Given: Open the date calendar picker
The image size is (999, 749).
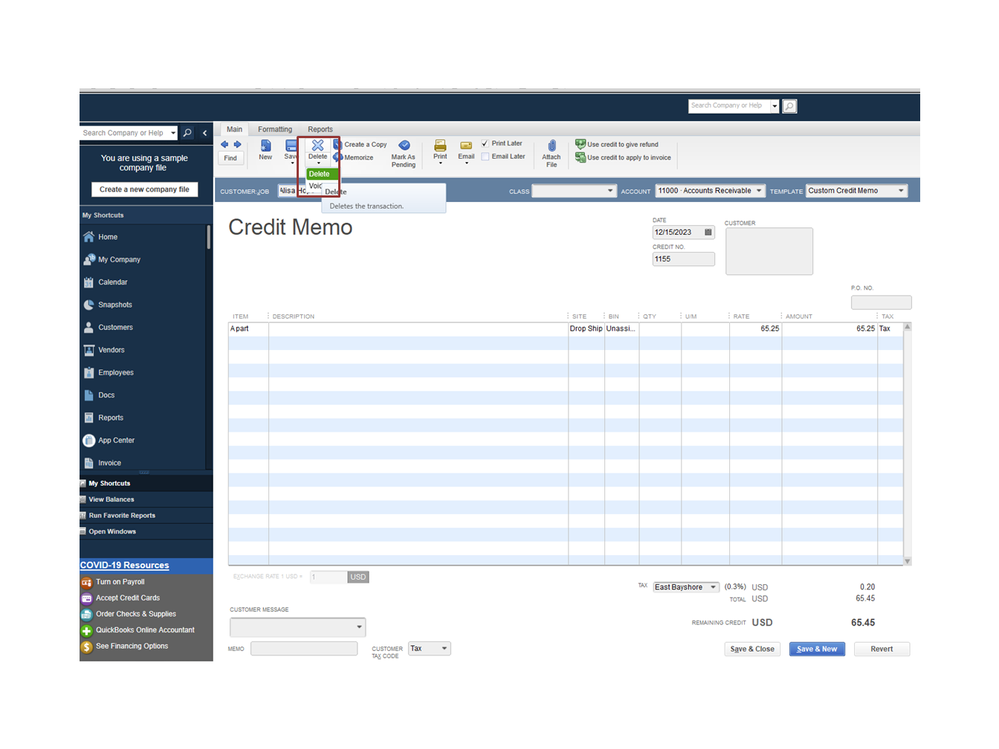Looking at the screenshot, I should coord(708,232).
